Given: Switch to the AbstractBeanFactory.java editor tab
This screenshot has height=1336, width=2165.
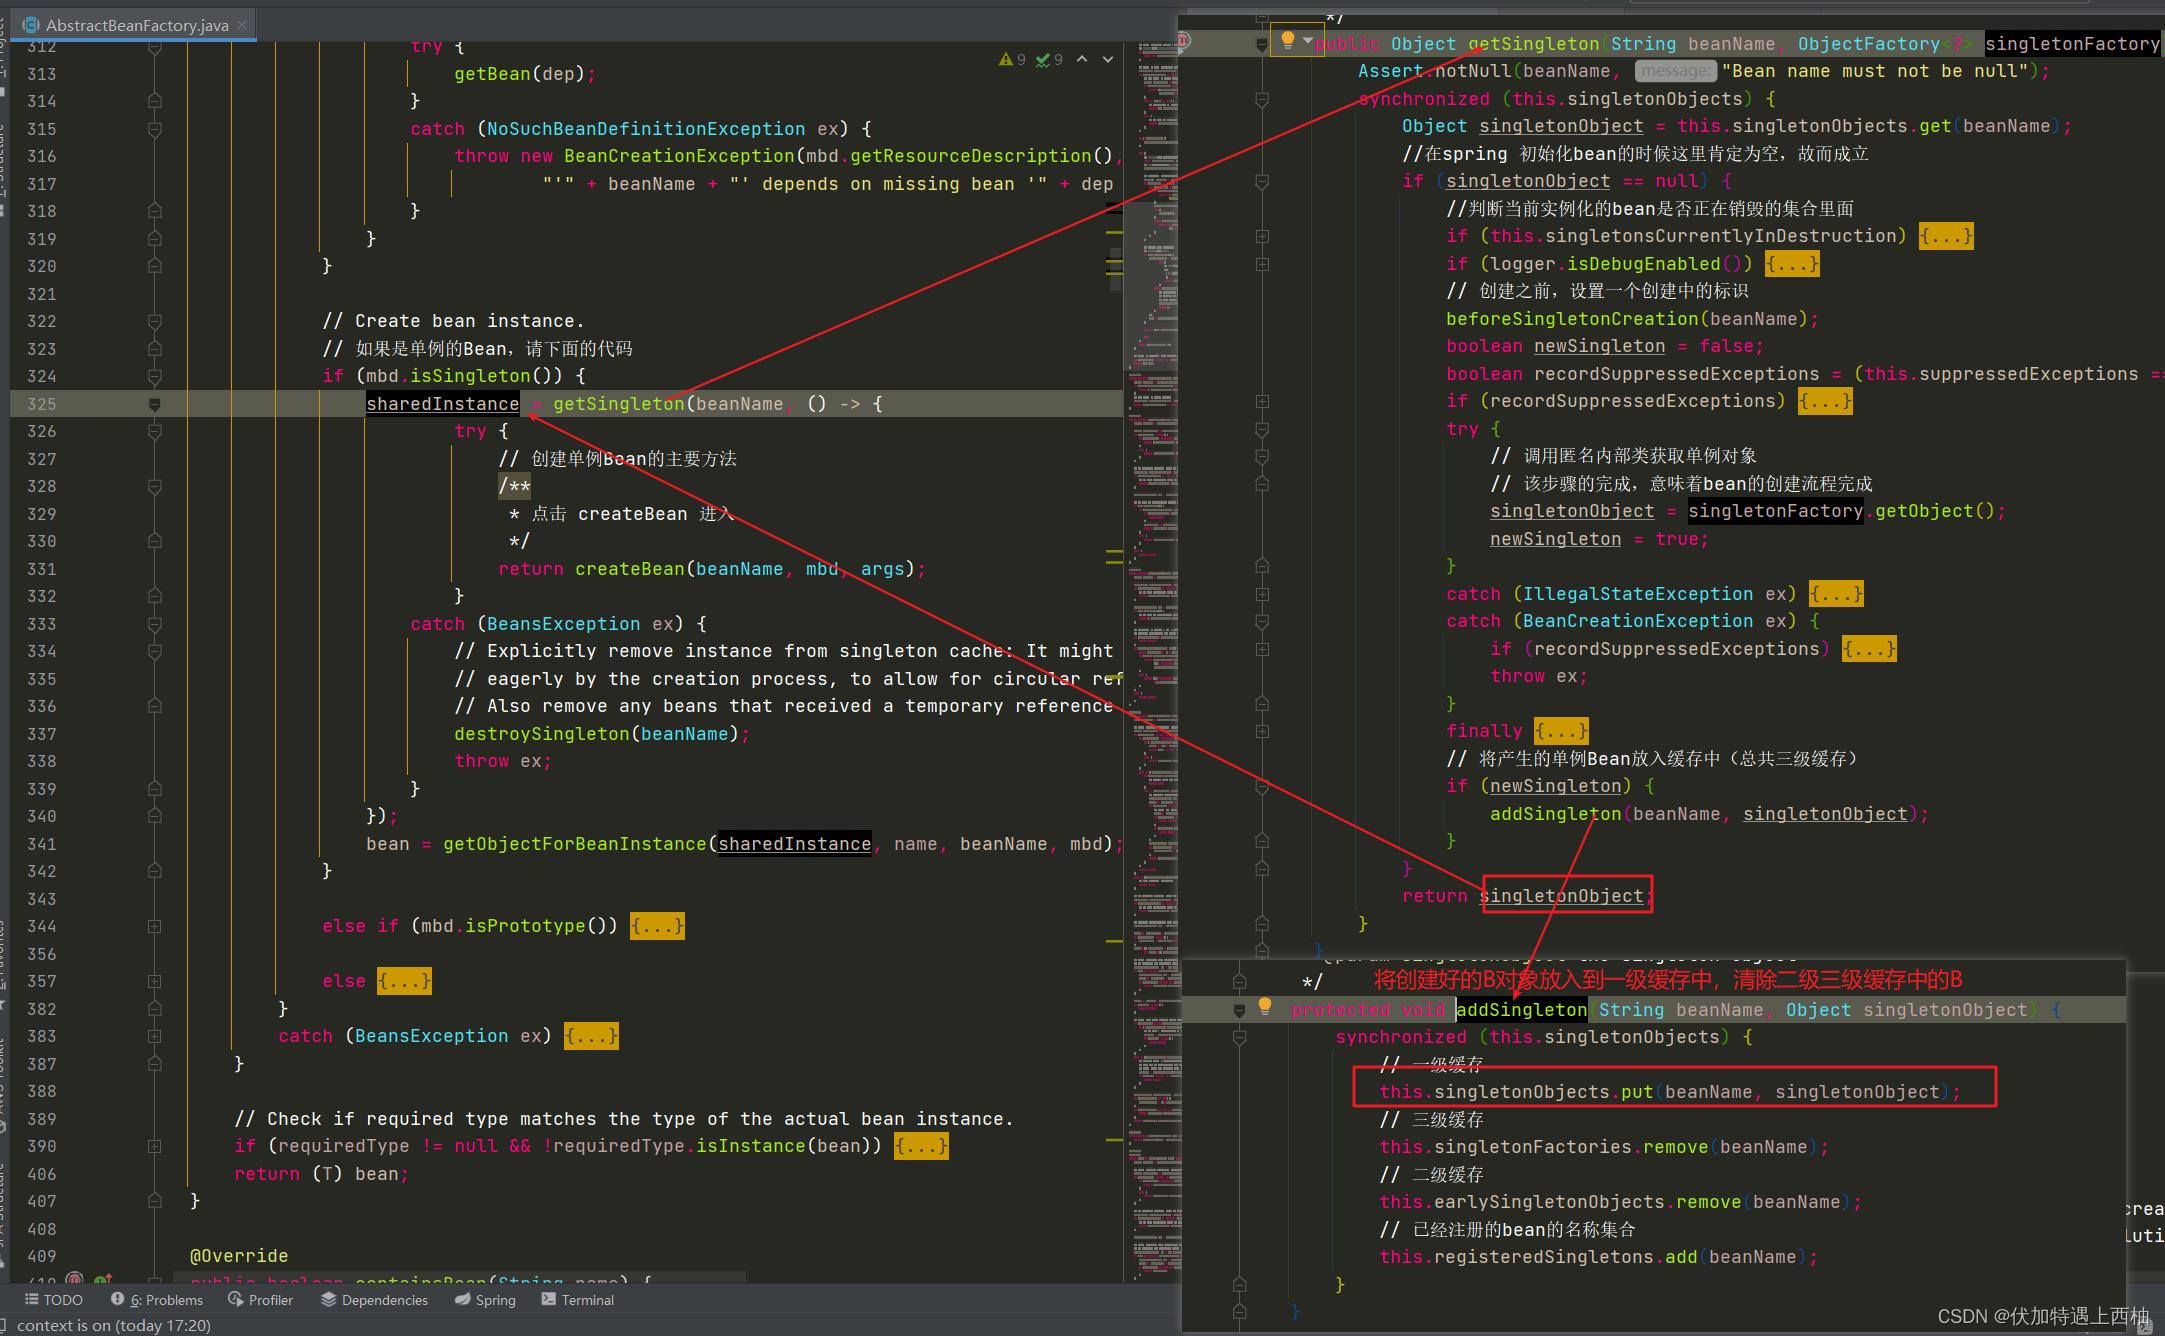Looking at the screenshot, I should click(136, 25).
